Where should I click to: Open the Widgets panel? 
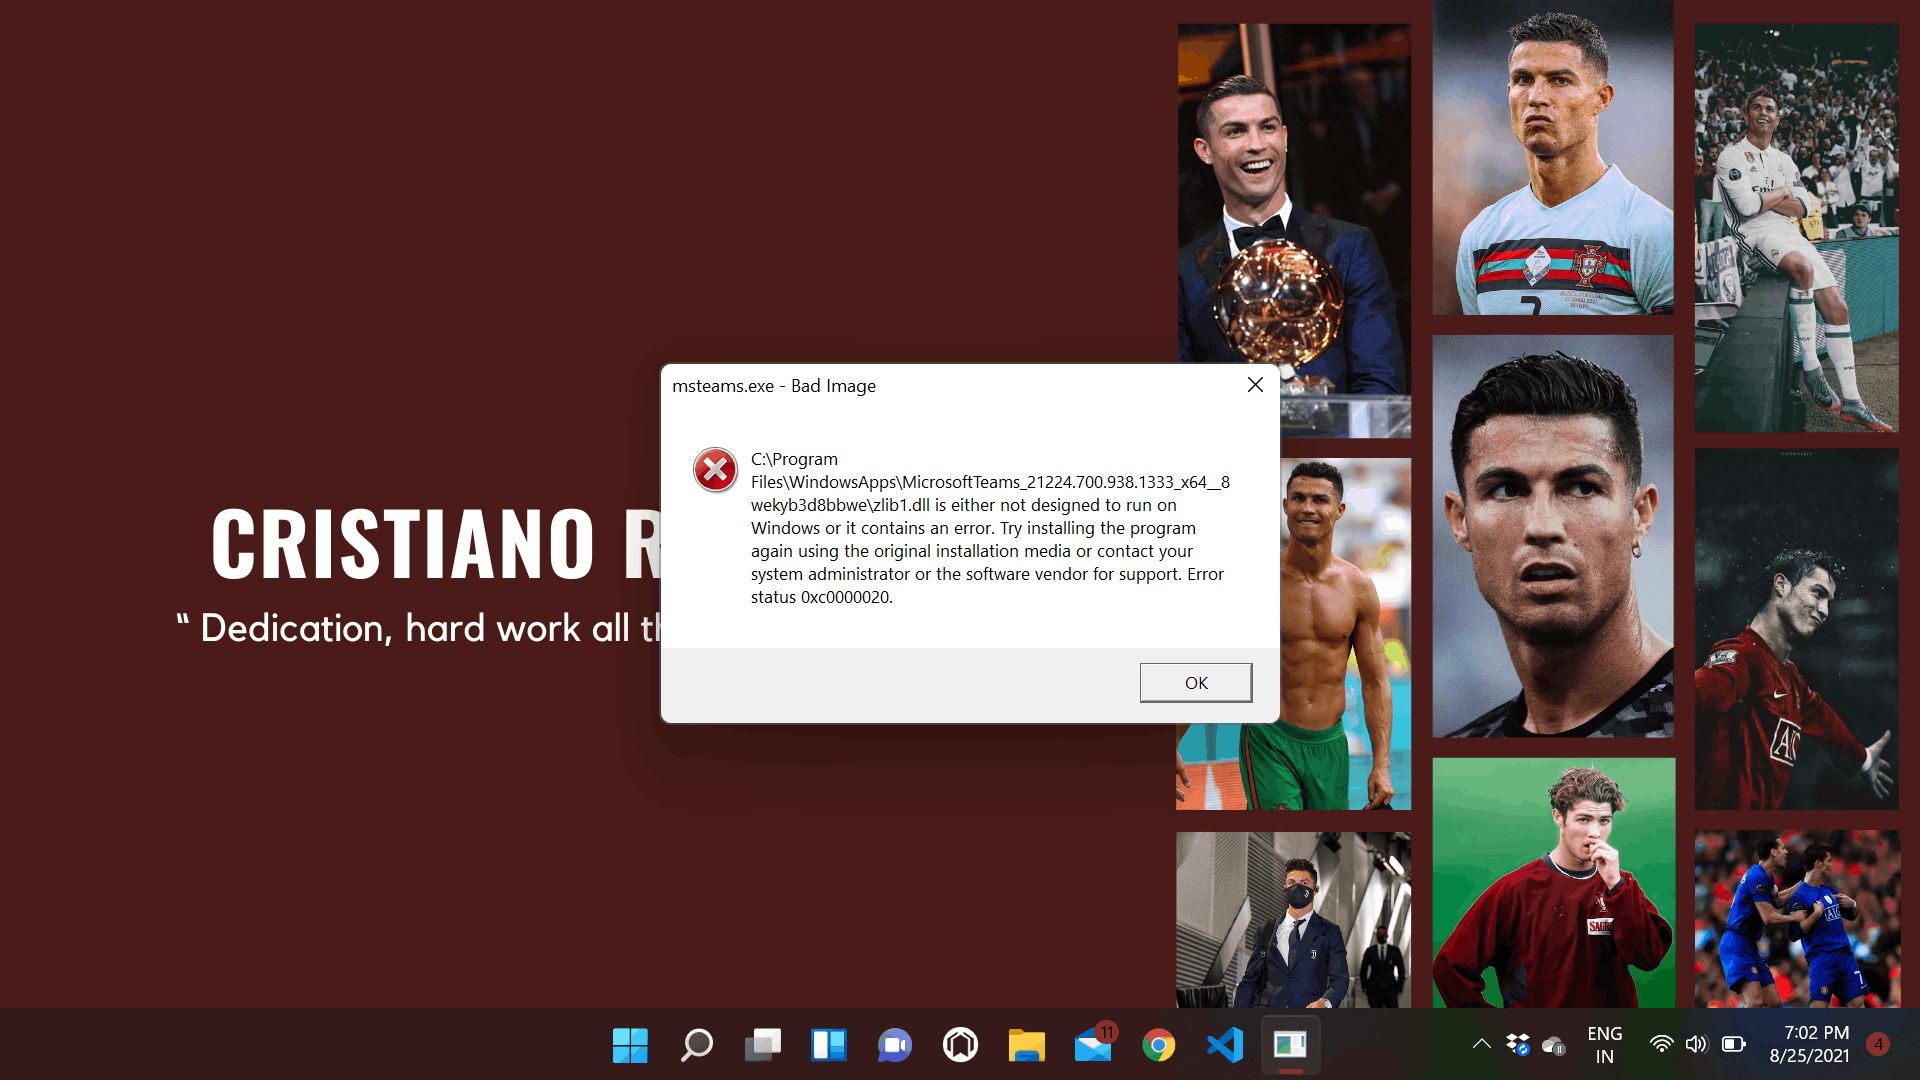pos(828,1045)
